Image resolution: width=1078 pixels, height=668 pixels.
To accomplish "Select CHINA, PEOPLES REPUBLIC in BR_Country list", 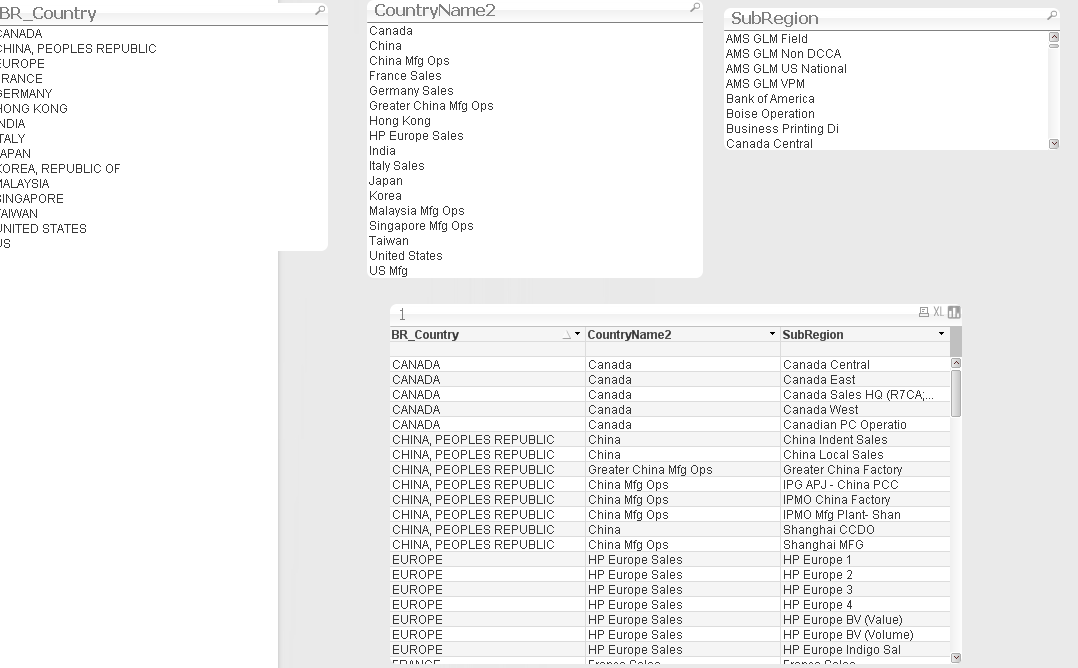I will [x=78, y=49].
